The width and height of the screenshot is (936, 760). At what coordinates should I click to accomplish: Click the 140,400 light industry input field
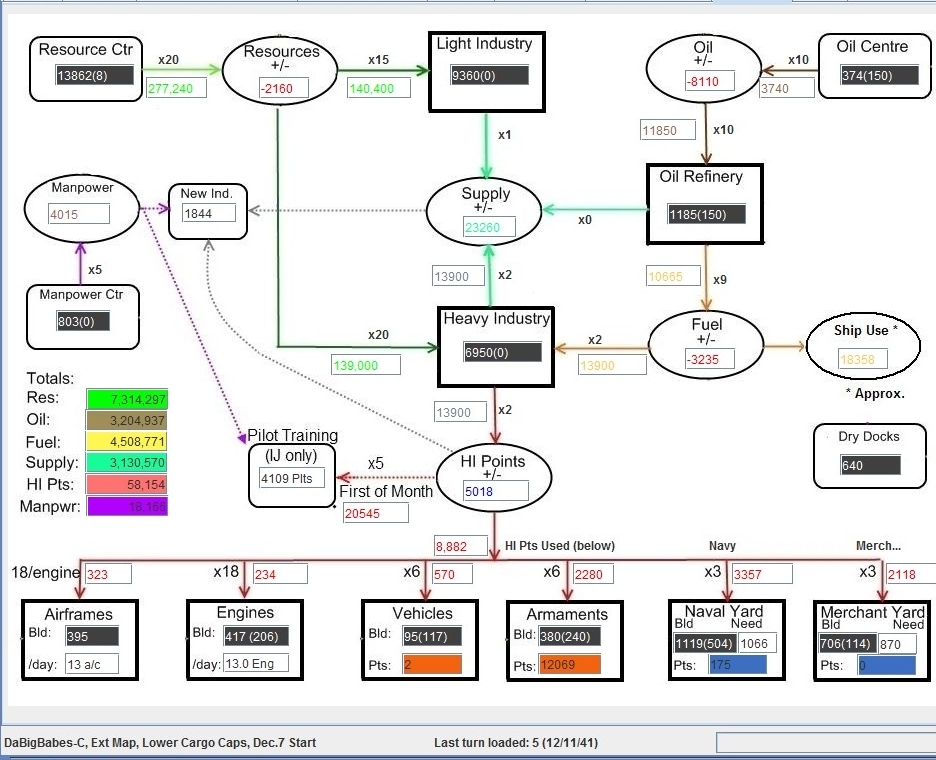379,88
